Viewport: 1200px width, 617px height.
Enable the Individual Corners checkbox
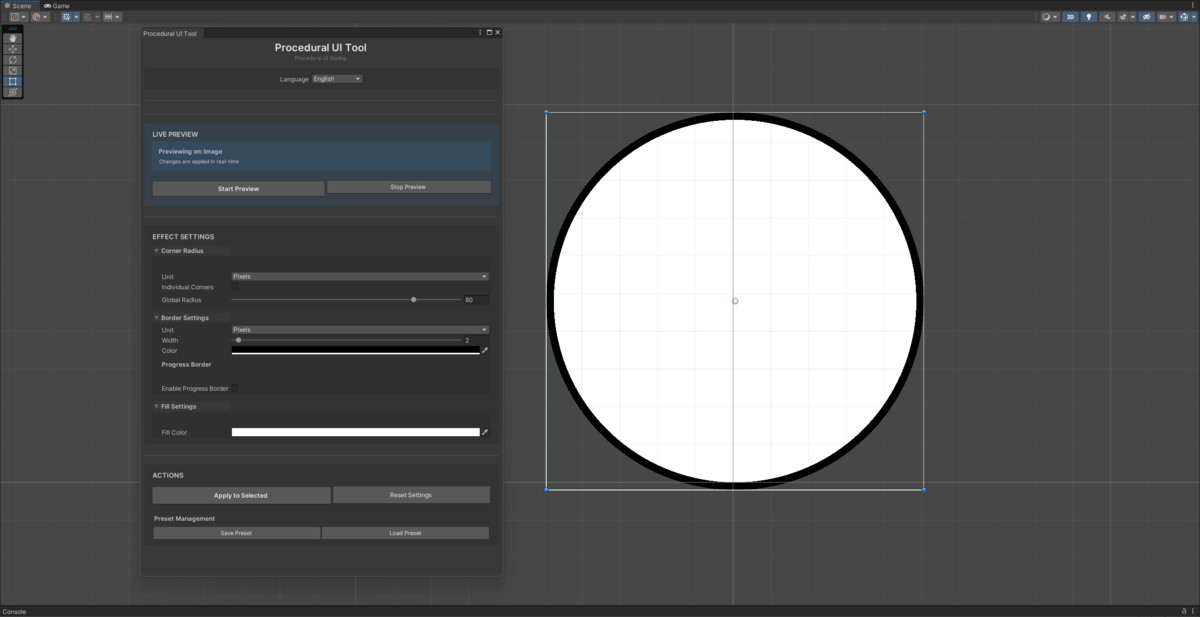click(x=236, y=287)
